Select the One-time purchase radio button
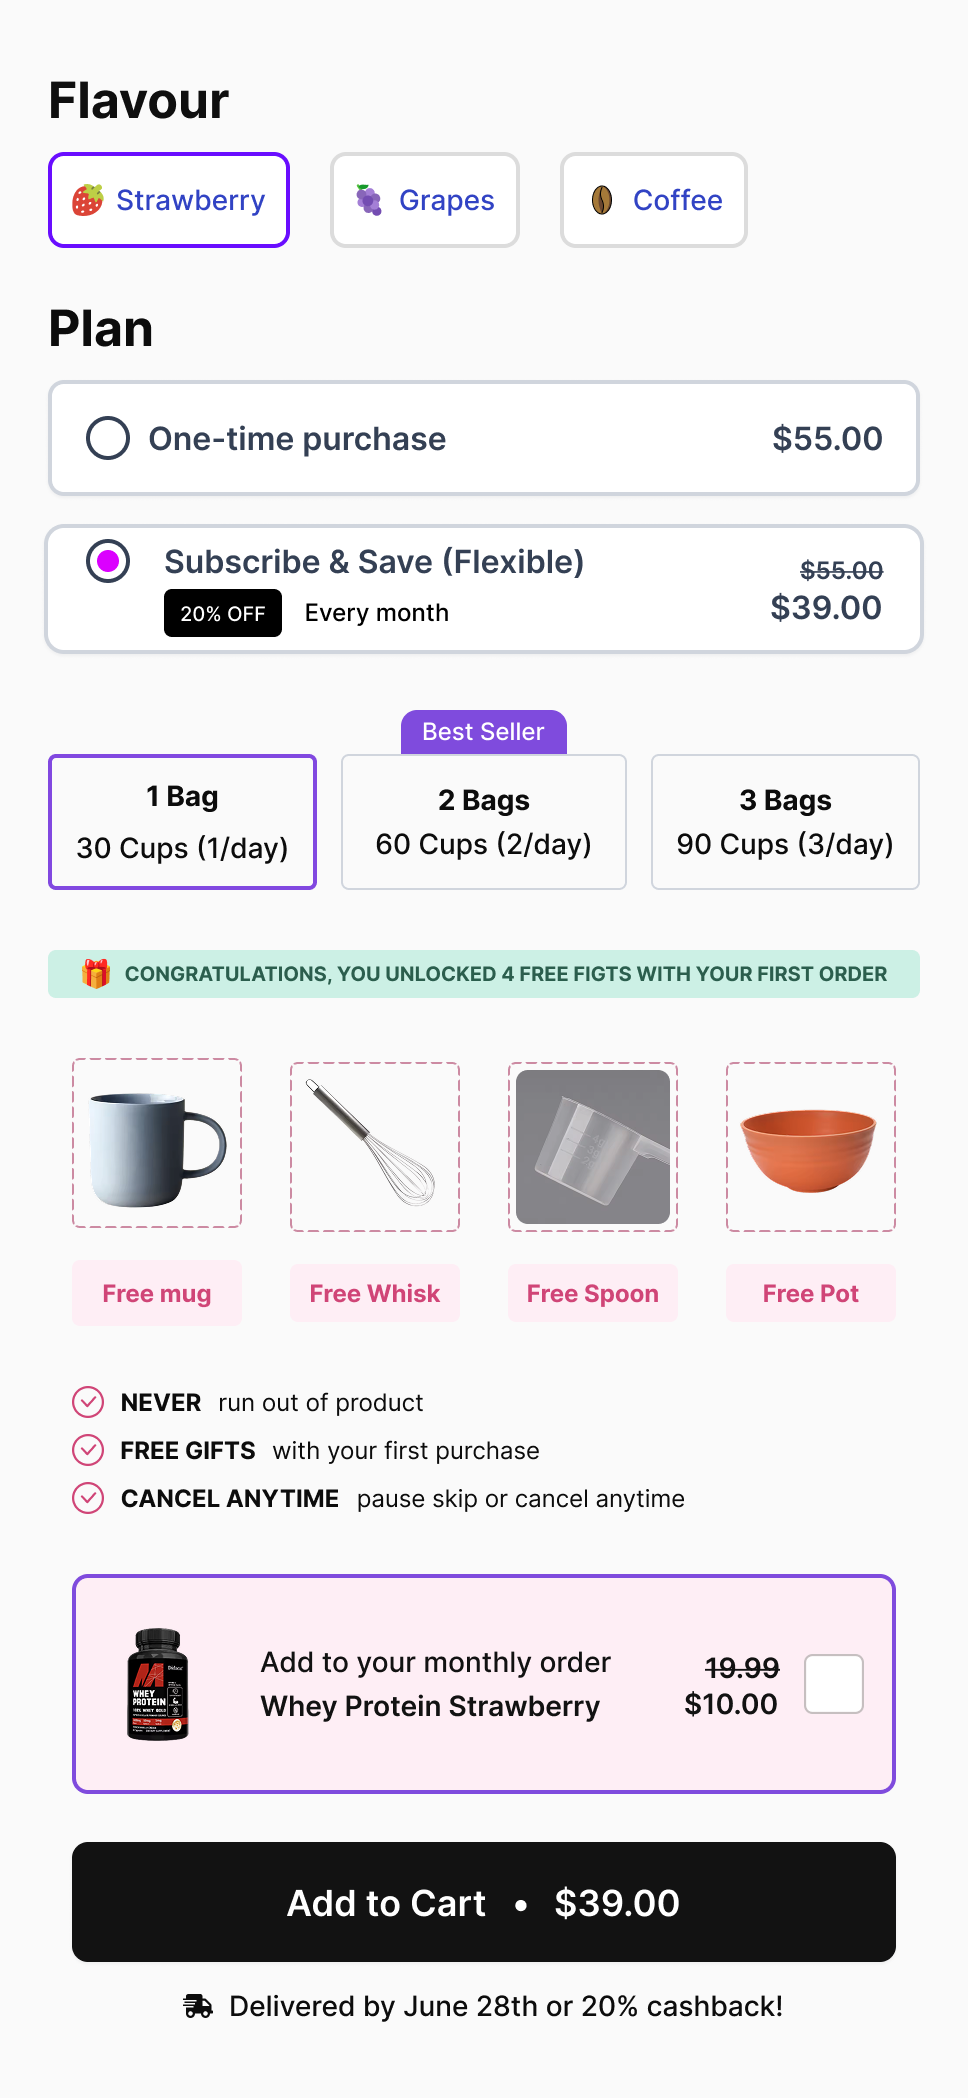 click(x=108, y=438)
